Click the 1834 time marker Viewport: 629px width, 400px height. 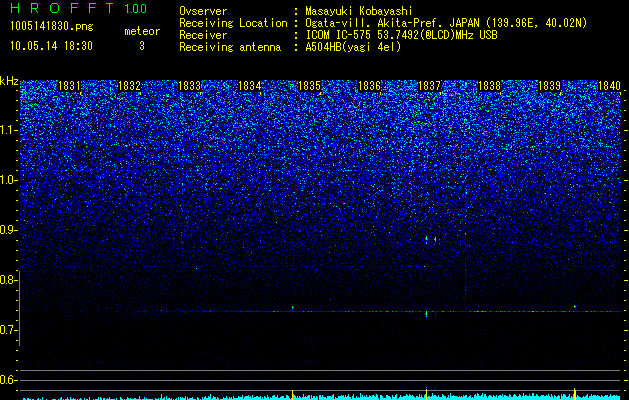tap(250, 86)
